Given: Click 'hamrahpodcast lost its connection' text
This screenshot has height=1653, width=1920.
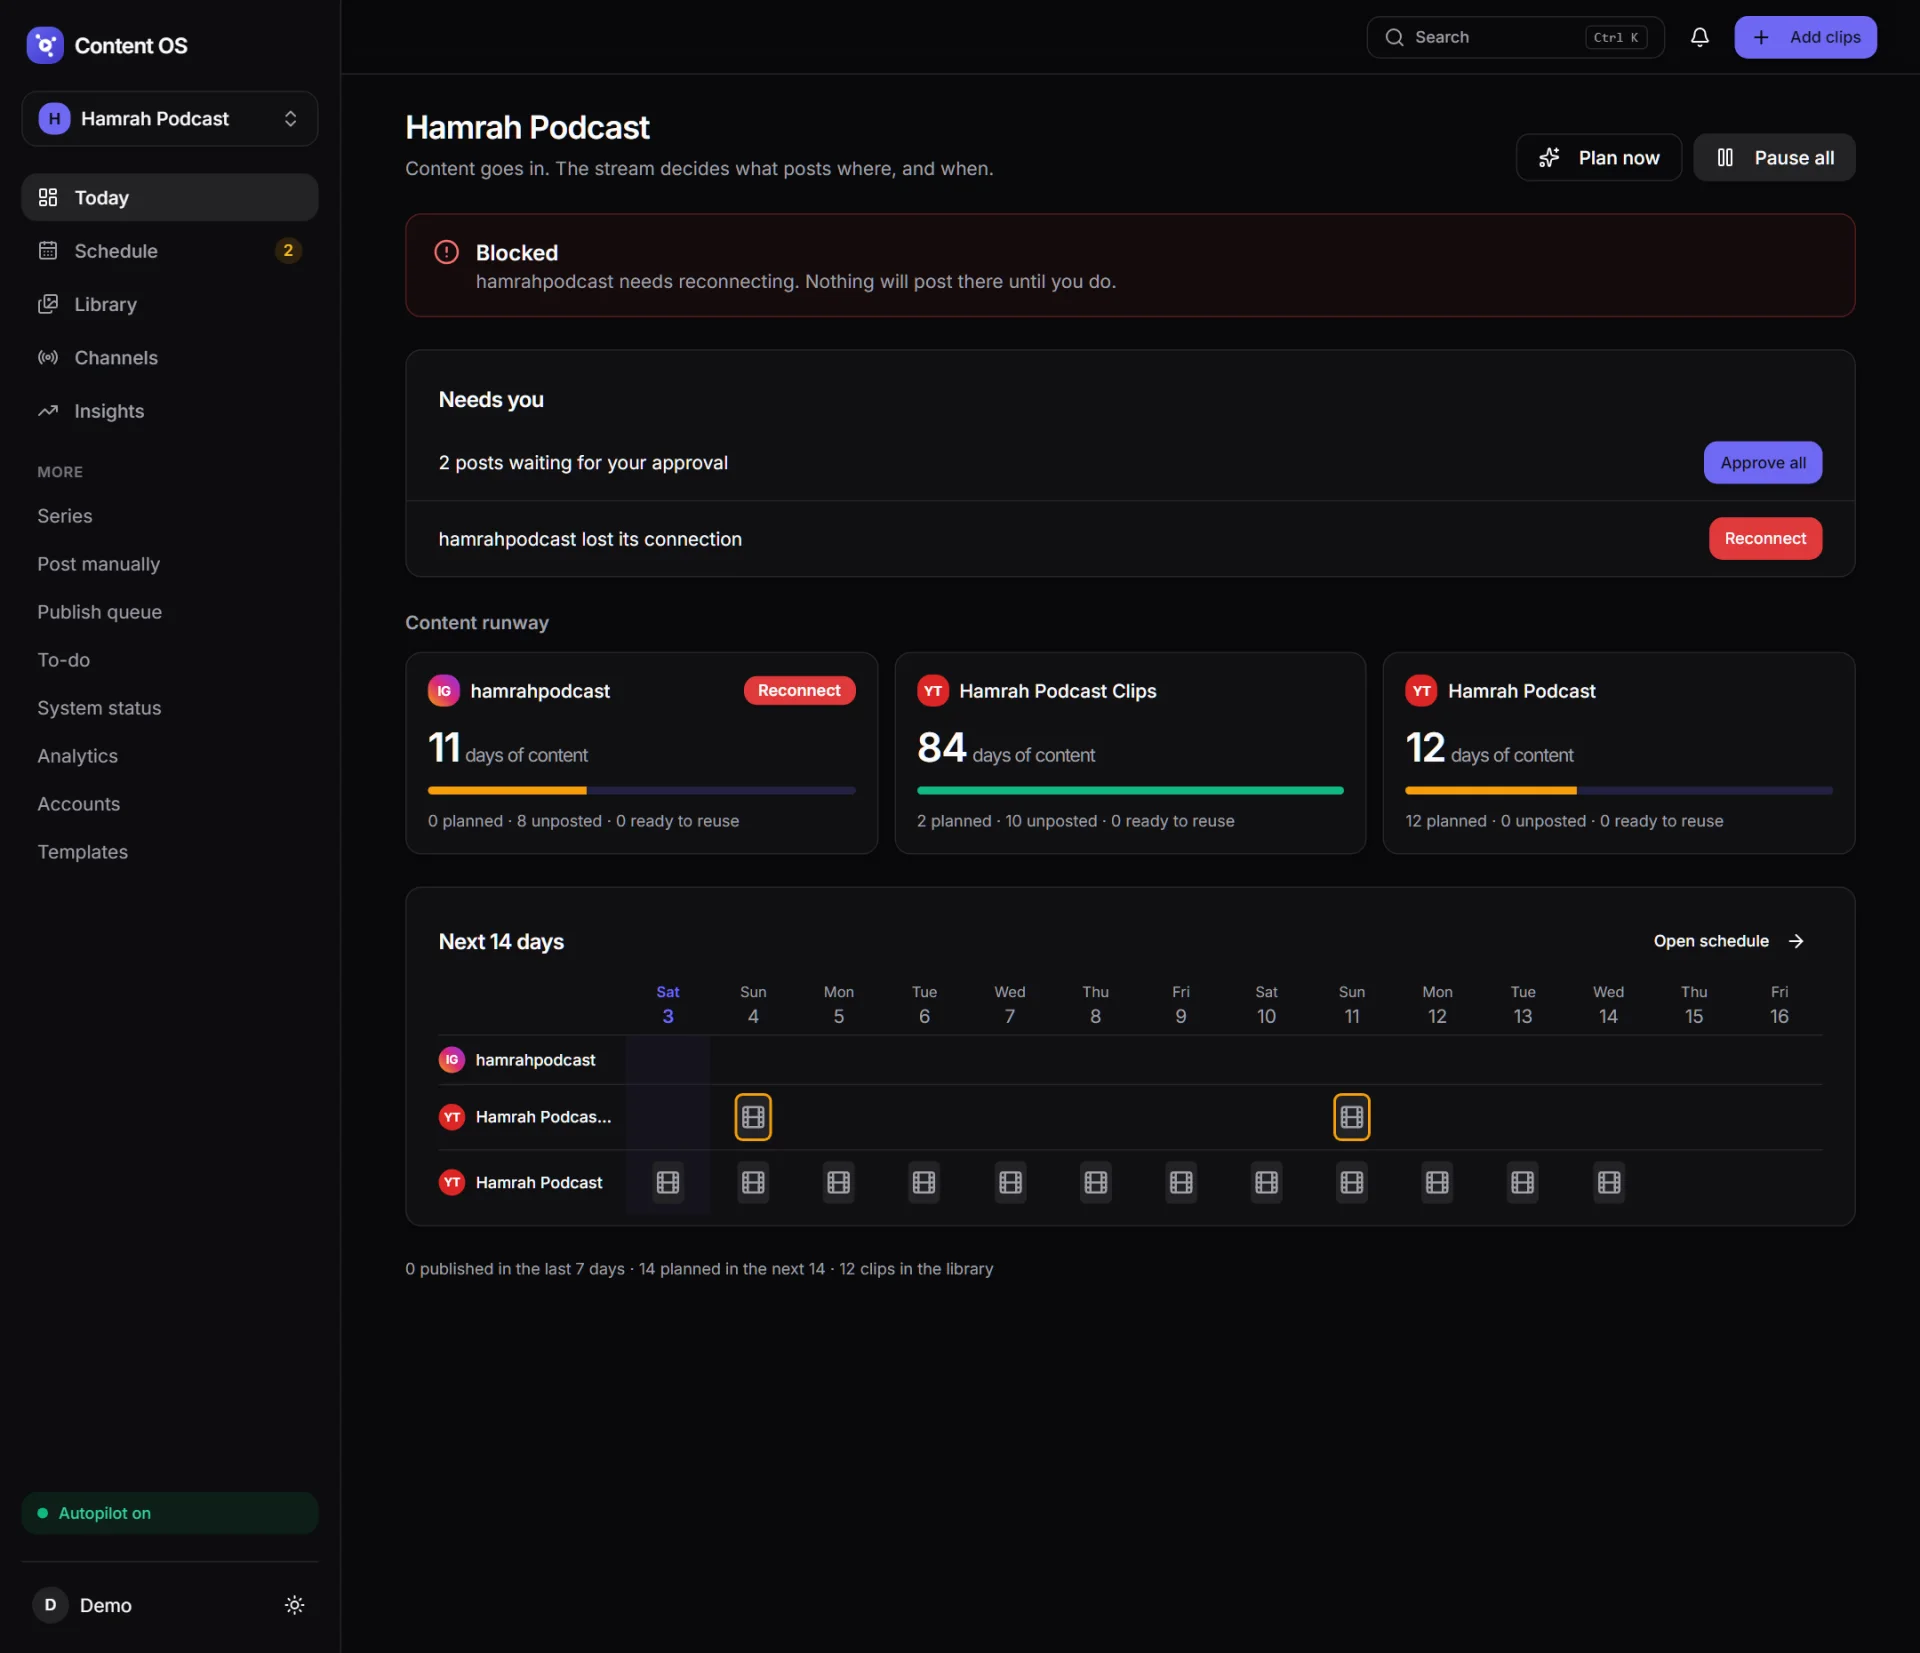Looking at the screenshot, I should coord(590,539).
